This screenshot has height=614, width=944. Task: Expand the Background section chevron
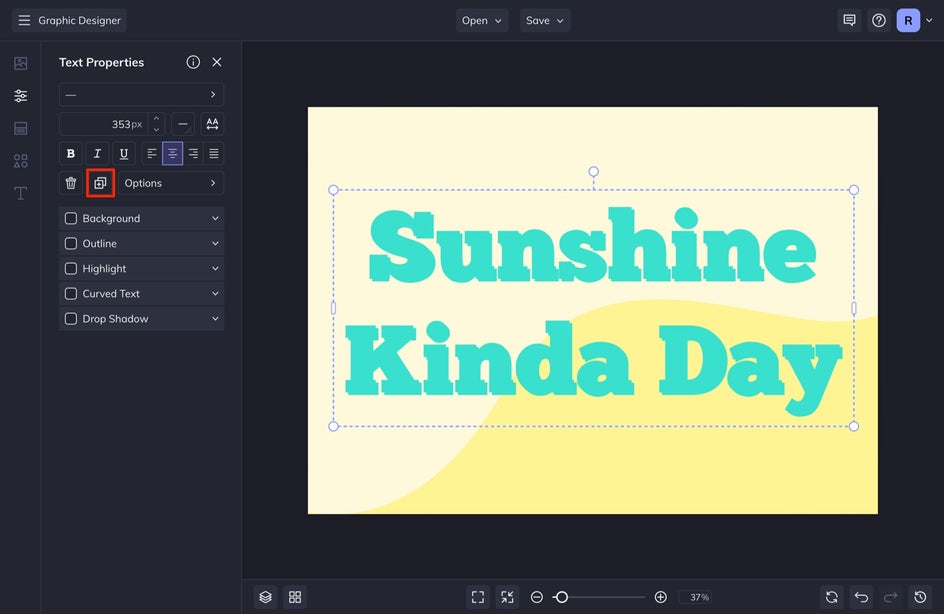tap(215, 219)
